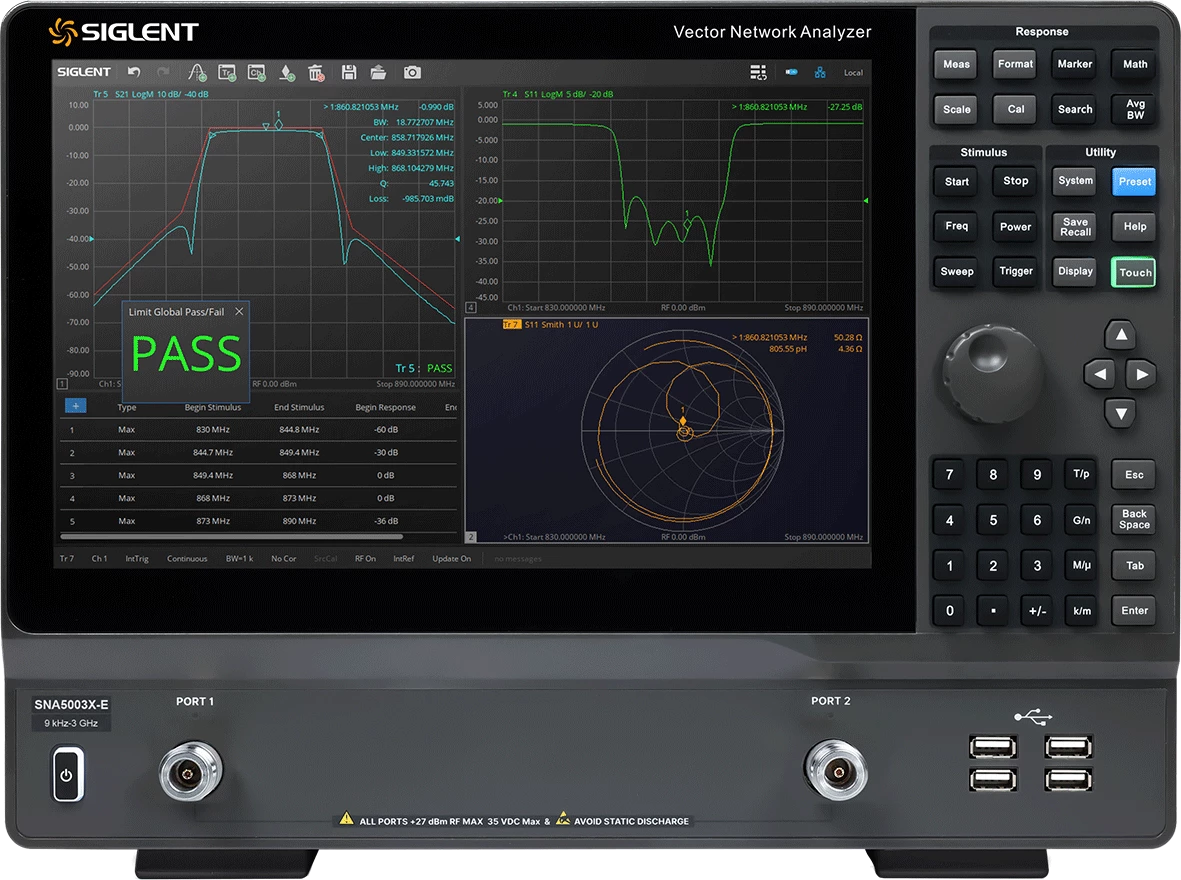Toggle the RF On status indicator
1181x880 pixels.
click(365, 559)
